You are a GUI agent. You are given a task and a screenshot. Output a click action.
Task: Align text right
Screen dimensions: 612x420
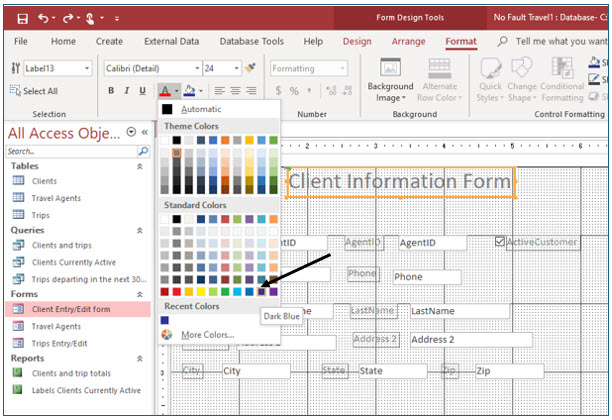(x=251, y=91)
